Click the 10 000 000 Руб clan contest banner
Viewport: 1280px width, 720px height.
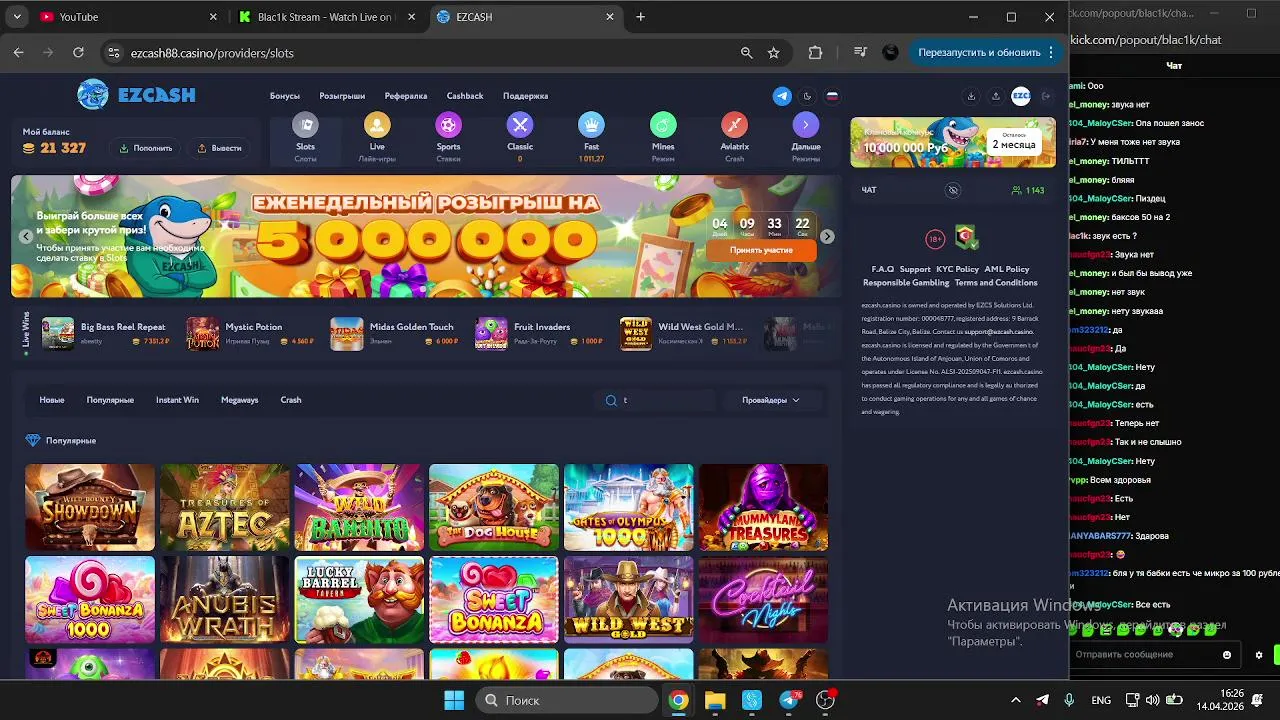pos(953,142)
